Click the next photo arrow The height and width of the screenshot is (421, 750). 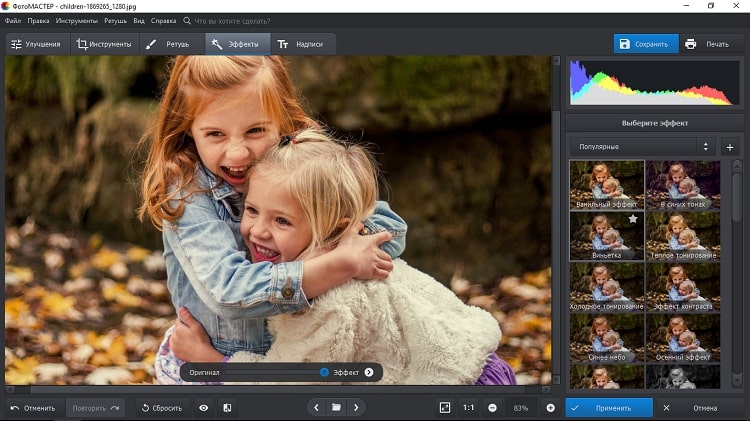pyautogui.click(x=356, y=408)
